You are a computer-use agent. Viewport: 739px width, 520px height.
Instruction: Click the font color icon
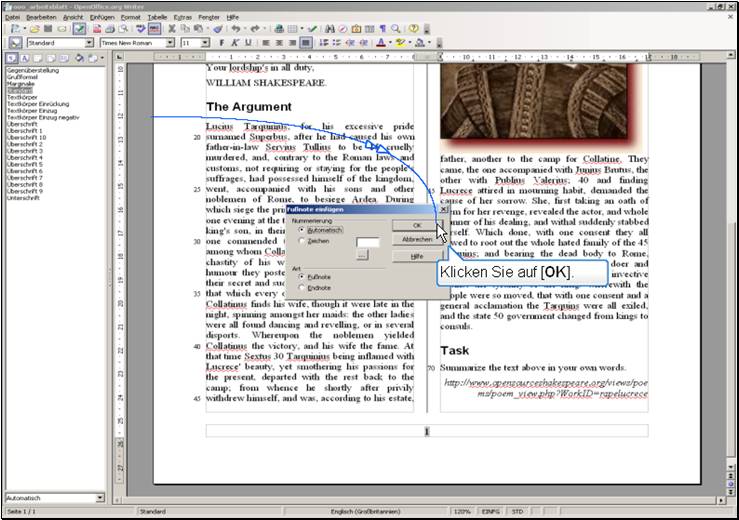pyautogui.click(x=381, y=44)
